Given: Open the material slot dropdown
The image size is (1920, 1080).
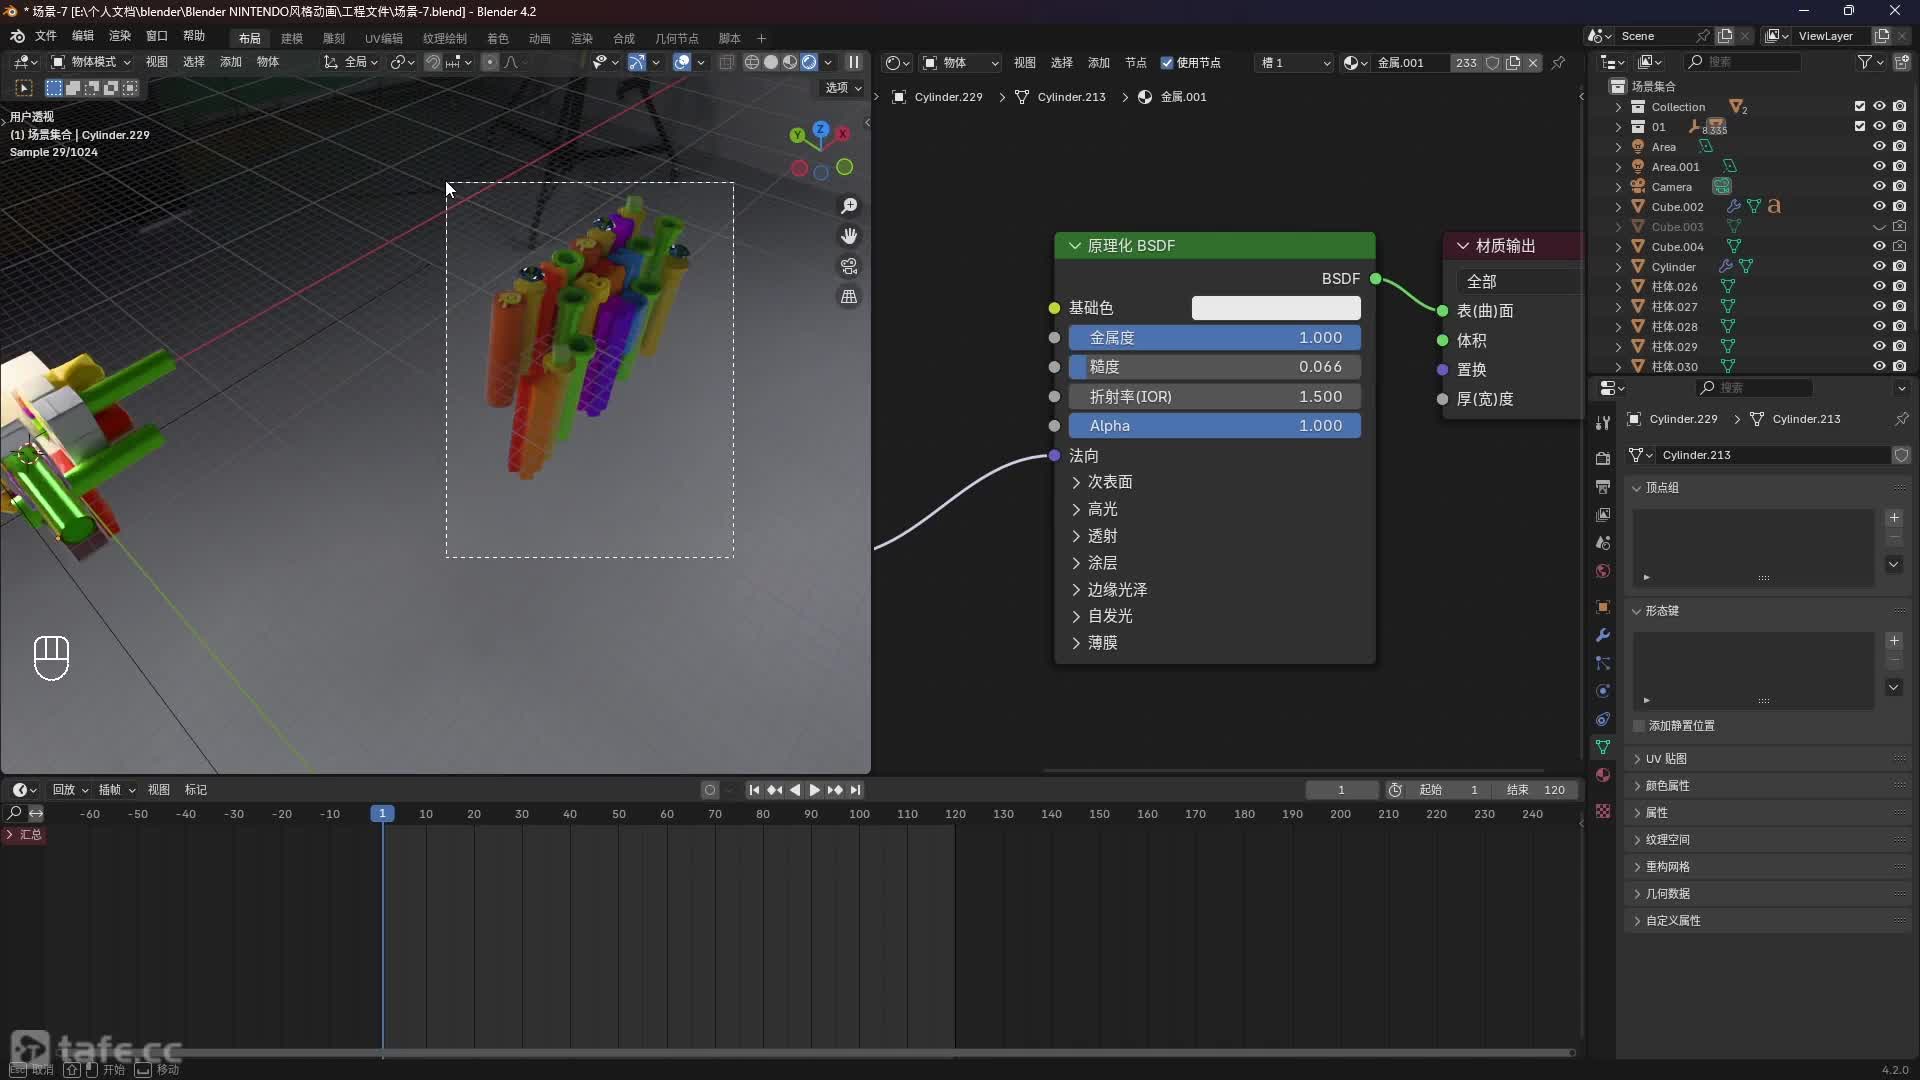Looking at the screenshot, I should coord(1295,63).
